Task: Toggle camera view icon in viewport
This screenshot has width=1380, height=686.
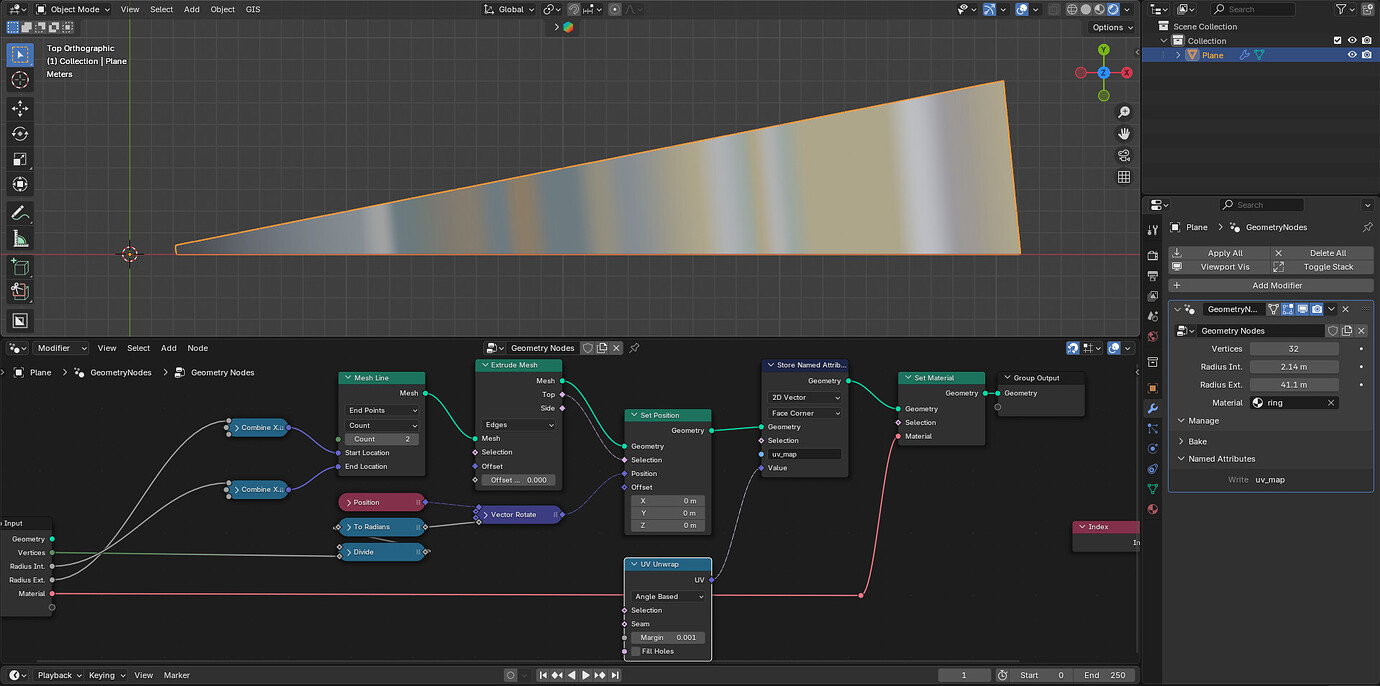Action: (x=1124, y=155)
